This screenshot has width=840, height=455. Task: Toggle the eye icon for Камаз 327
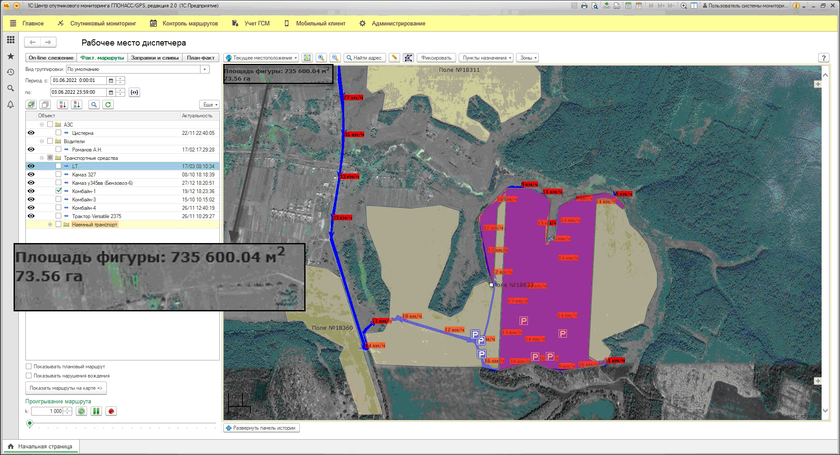point(31,174)
